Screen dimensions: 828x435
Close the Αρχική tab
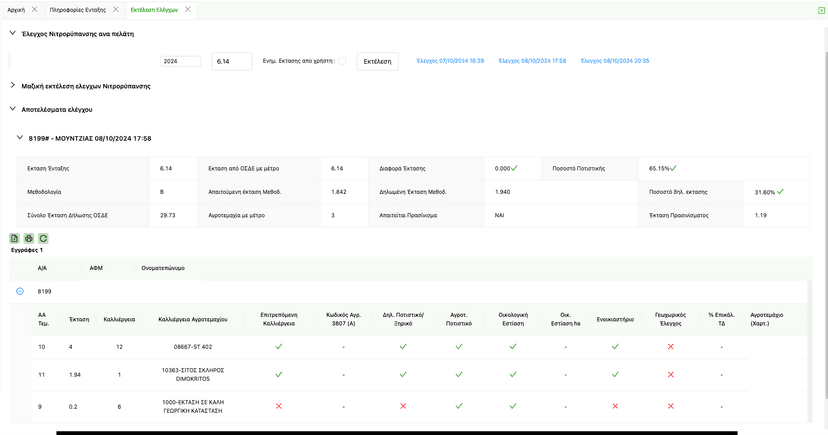click(x=35, y=10)
